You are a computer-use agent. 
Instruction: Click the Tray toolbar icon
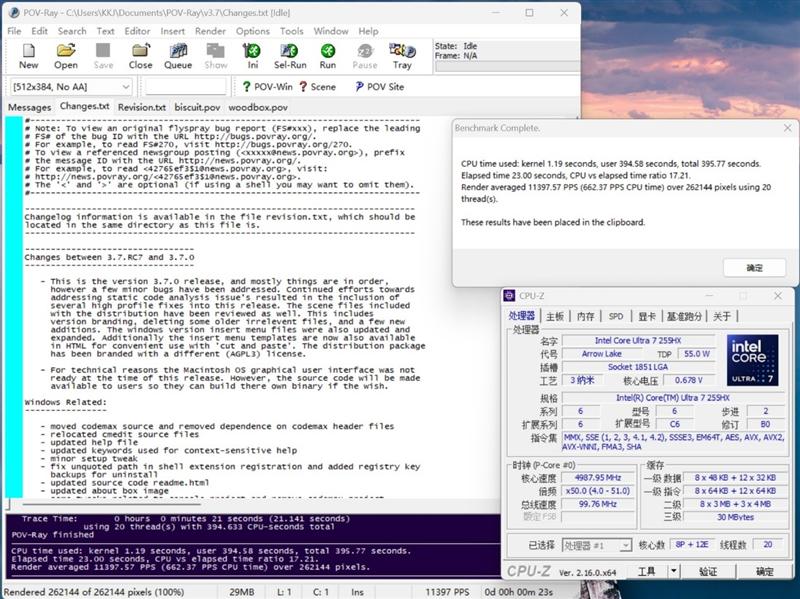[x=402, y=54]
